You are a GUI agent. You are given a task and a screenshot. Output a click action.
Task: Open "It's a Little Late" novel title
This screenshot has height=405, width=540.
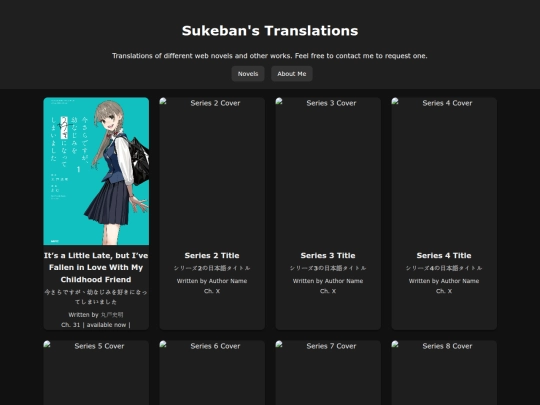tap(96, 268)
